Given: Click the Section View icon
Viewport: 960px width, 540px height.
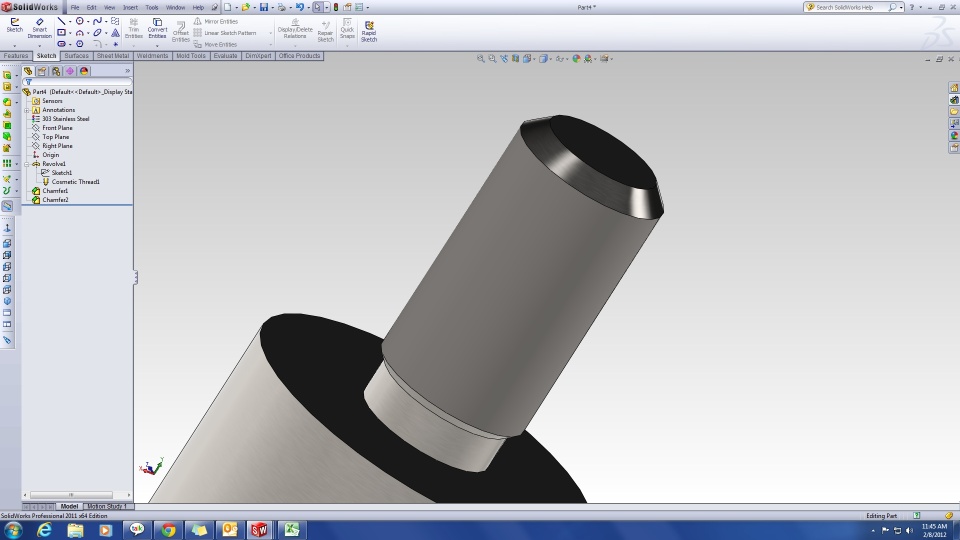Looking at the screenshot, I should [x=516, y=59].
